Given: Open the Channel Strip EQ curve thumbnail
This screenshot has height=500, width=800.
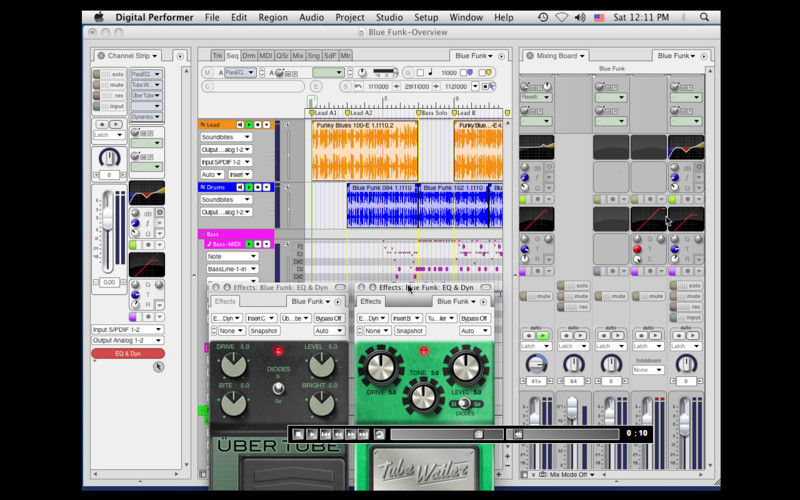Looking at the screenshot, I should click(147, 193).
